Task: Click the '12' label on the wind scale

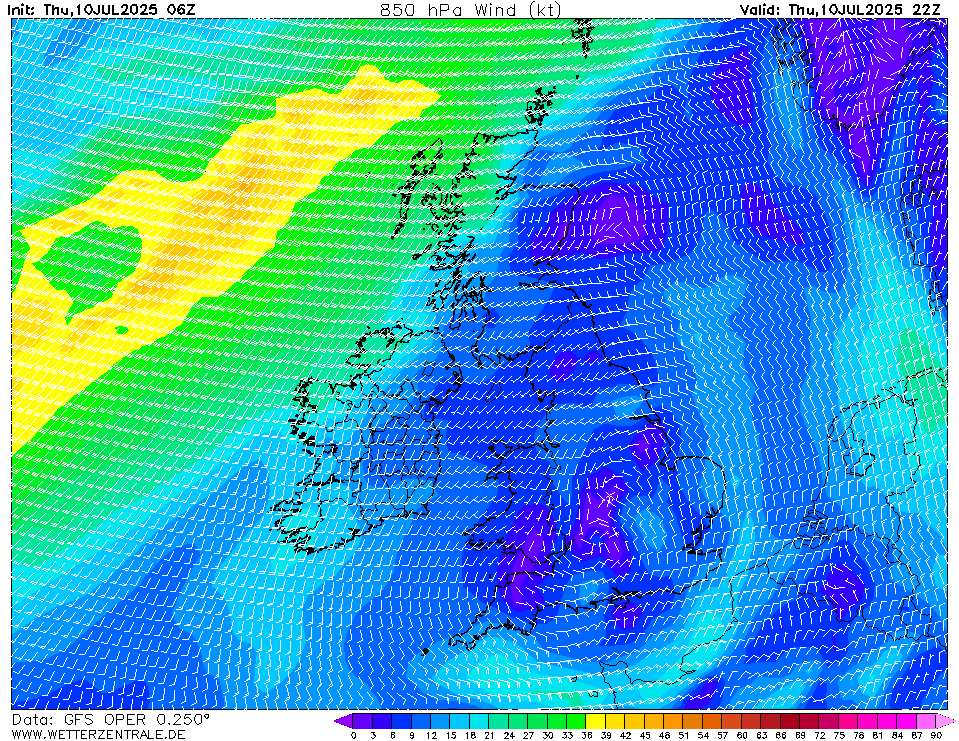Action: tap(431, 735)
